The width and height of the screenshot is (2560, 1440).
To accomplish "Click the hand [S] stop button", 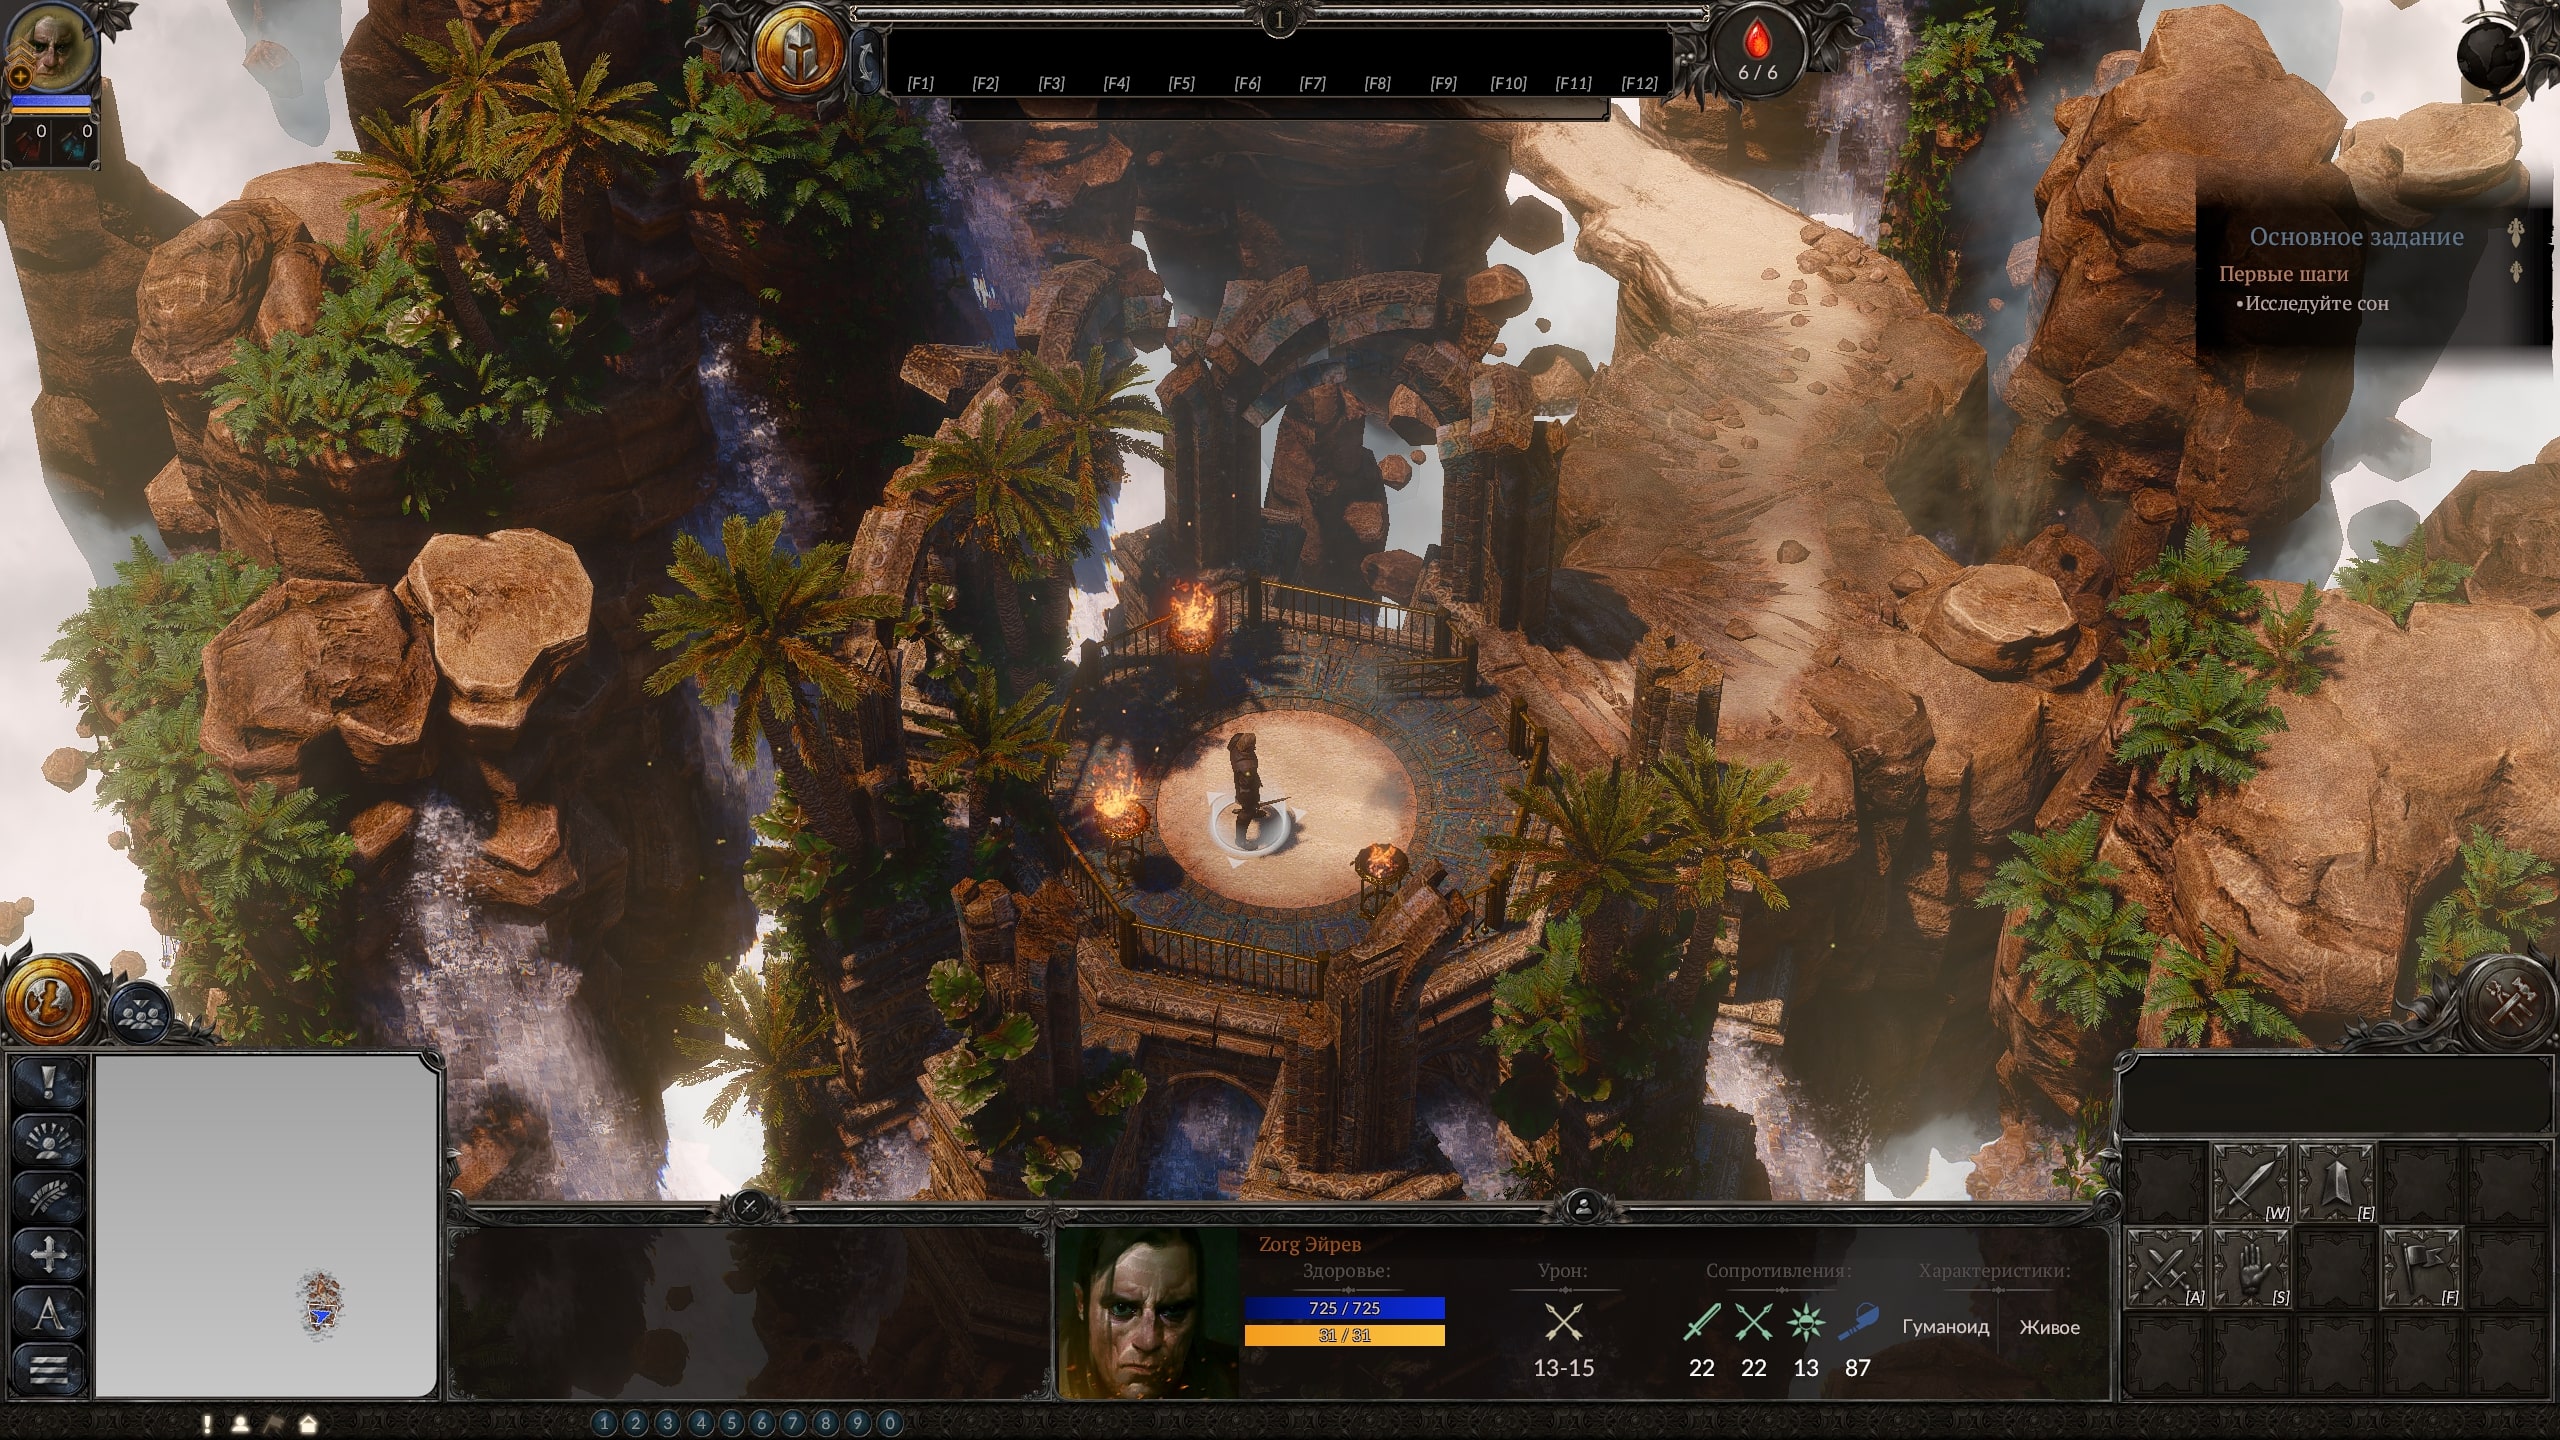I will pos(2250,1268).
